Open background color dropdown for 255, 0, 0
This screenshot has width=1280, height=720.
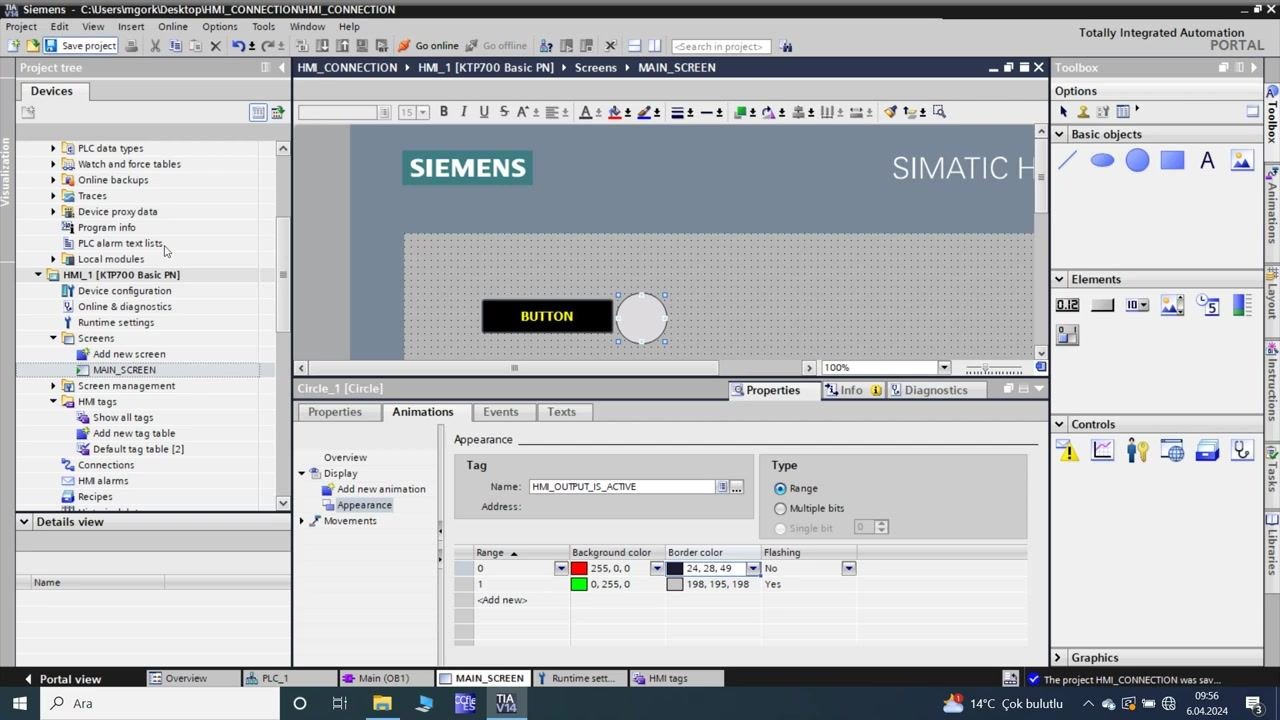click(x=657, y=569)
